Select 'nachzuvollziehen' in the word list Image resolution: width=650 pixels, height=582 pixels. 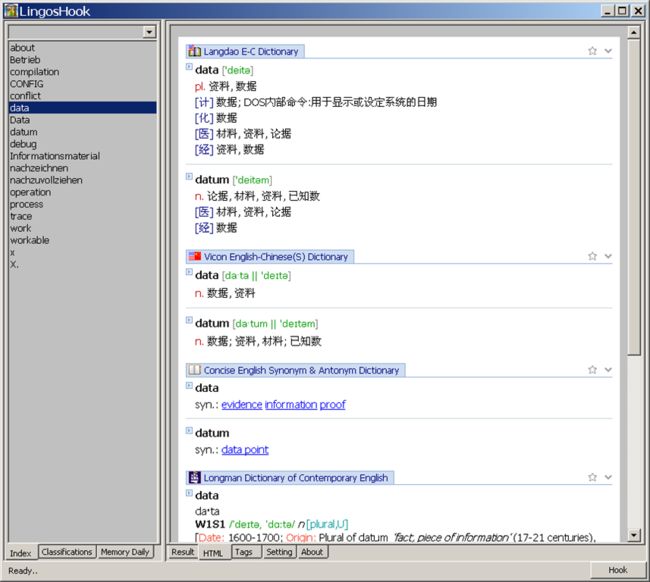82,180
